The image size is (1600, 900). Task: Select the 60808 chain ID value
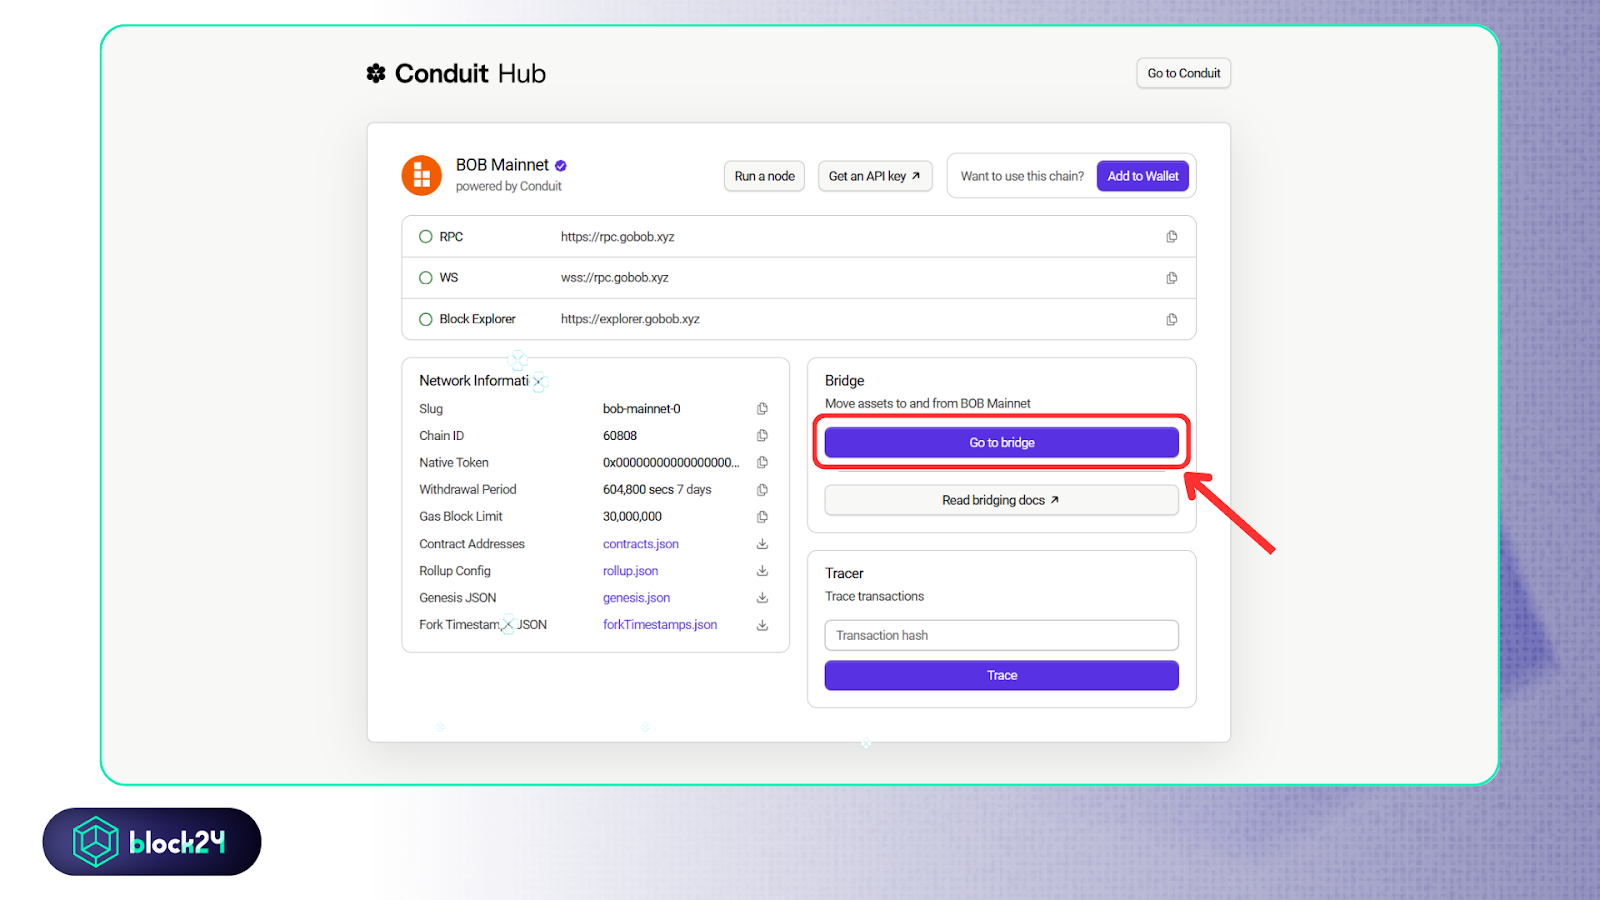tap(620, 436)
